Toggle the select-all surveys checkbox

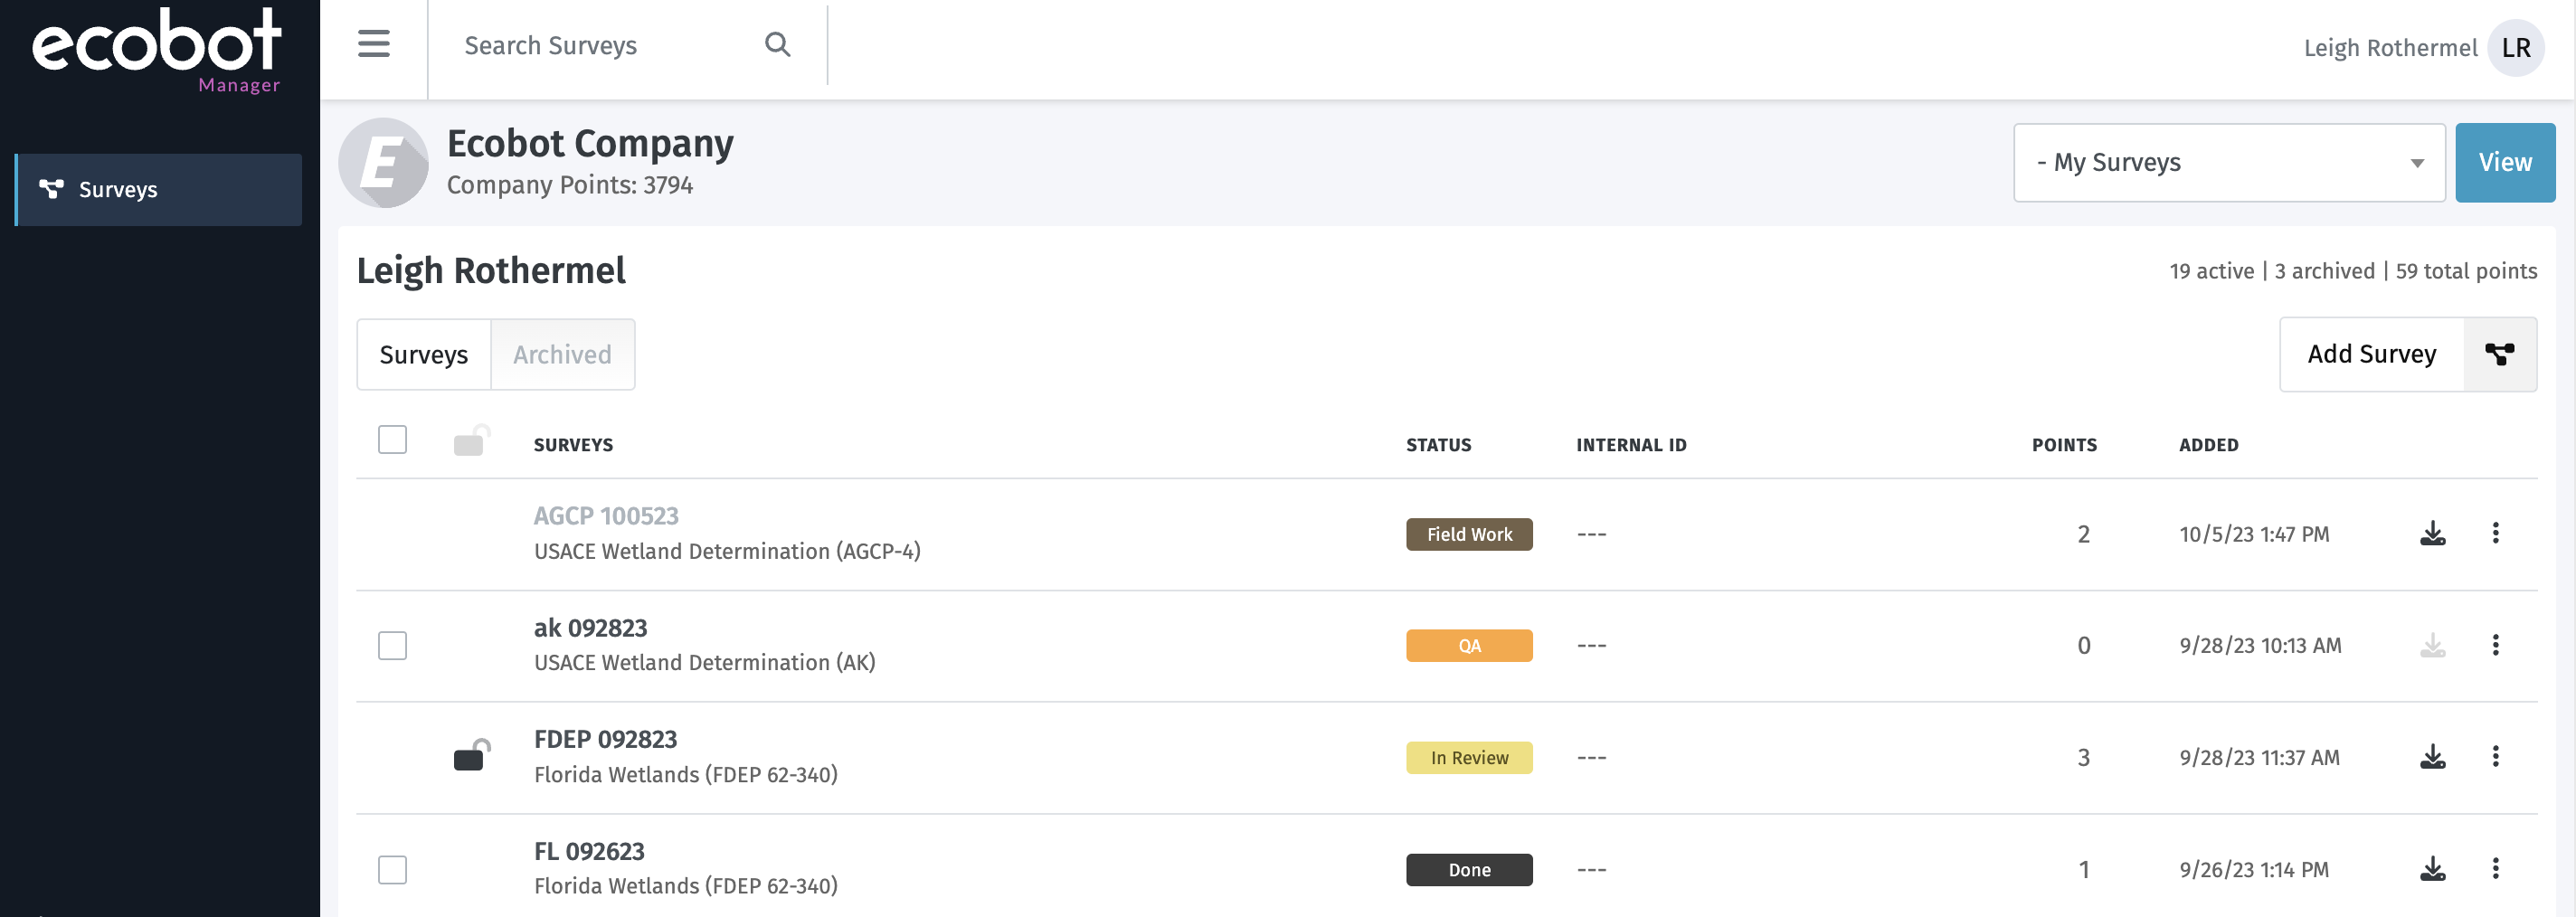pyautogui.click(x=392, y=440)
